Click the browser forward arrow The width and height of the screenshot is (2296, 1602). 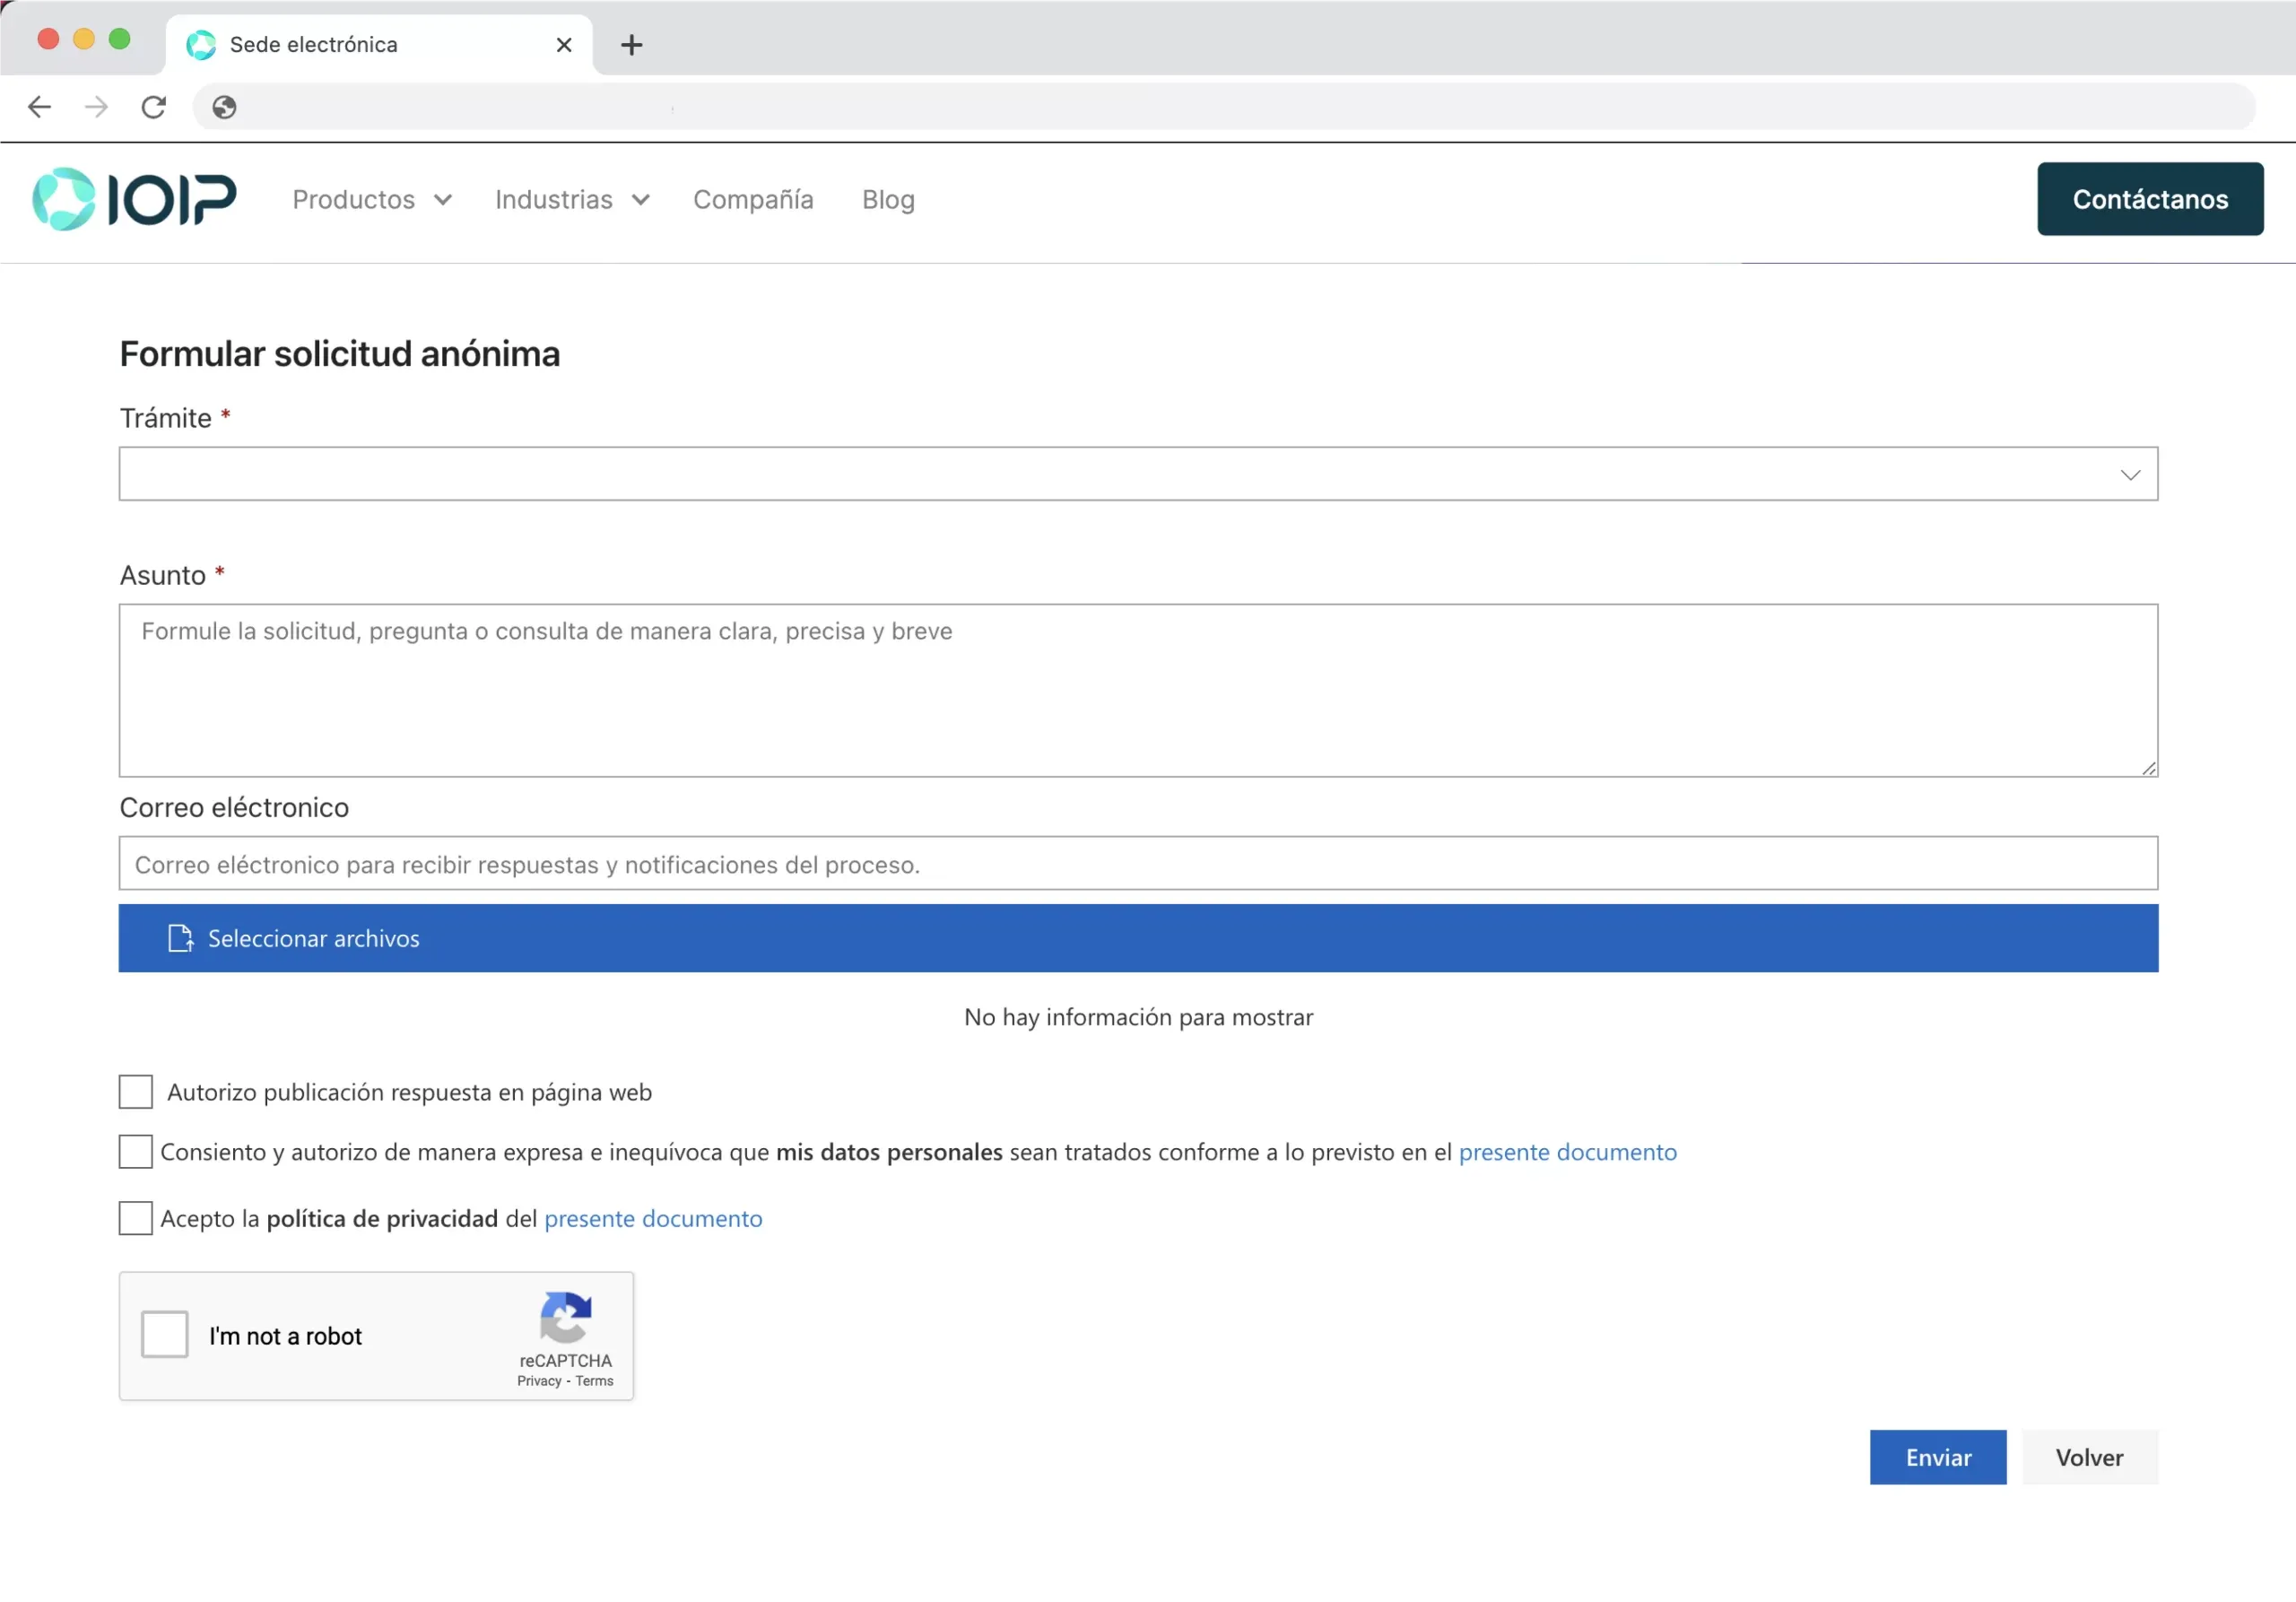click(x=96, y=107)
